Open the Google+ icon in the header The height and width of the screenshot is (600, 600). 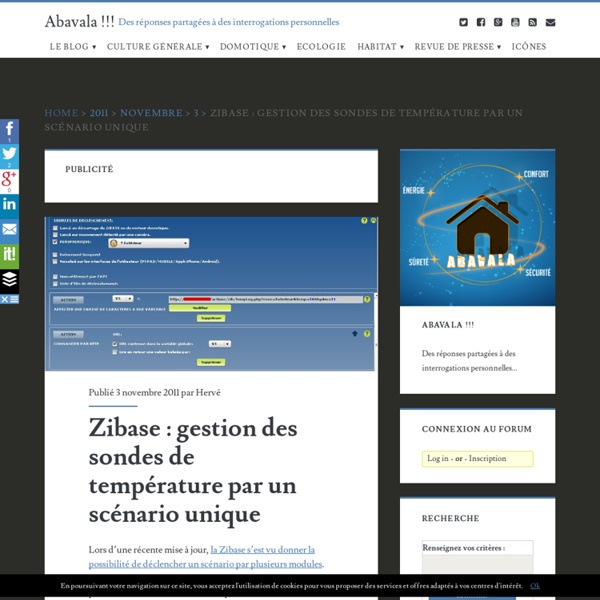pos(498,22)
